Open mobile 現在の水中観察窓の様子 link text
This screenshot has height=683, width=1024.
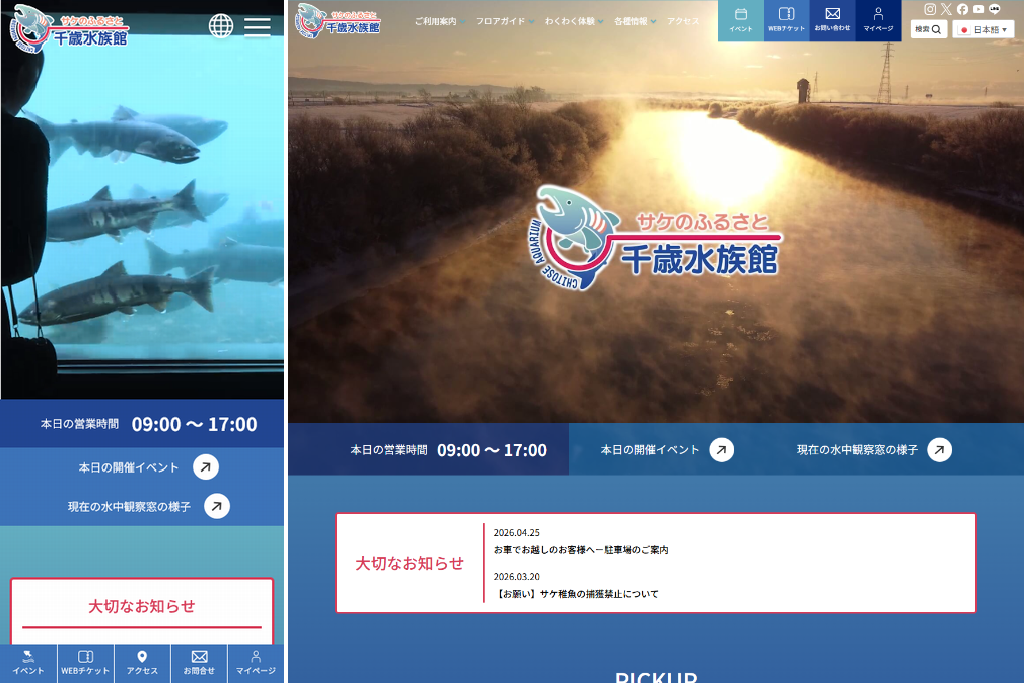(129, 507)
